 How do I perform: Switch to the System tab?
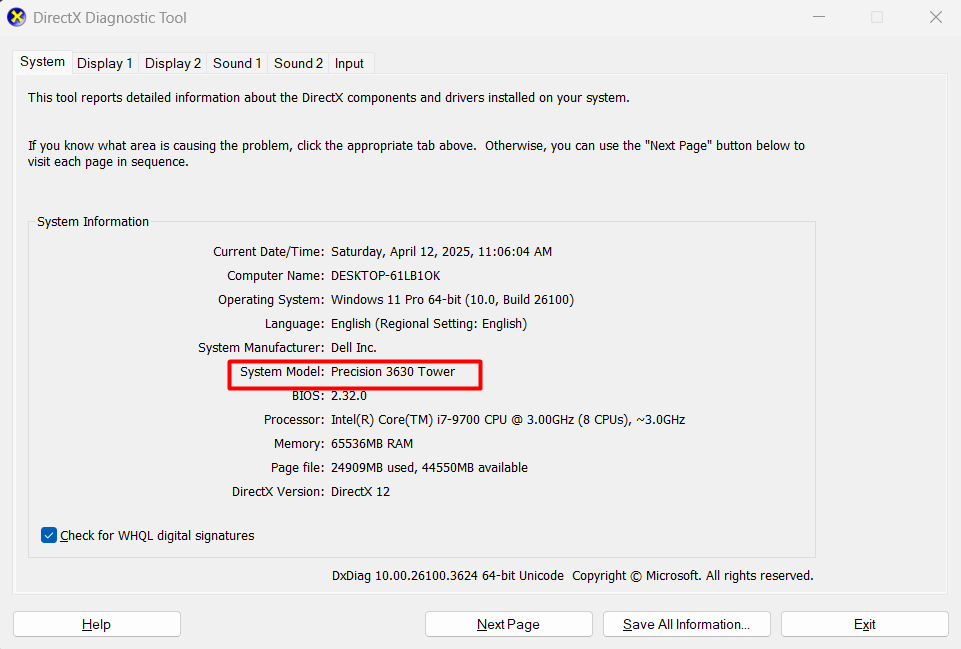pos(42,62)
